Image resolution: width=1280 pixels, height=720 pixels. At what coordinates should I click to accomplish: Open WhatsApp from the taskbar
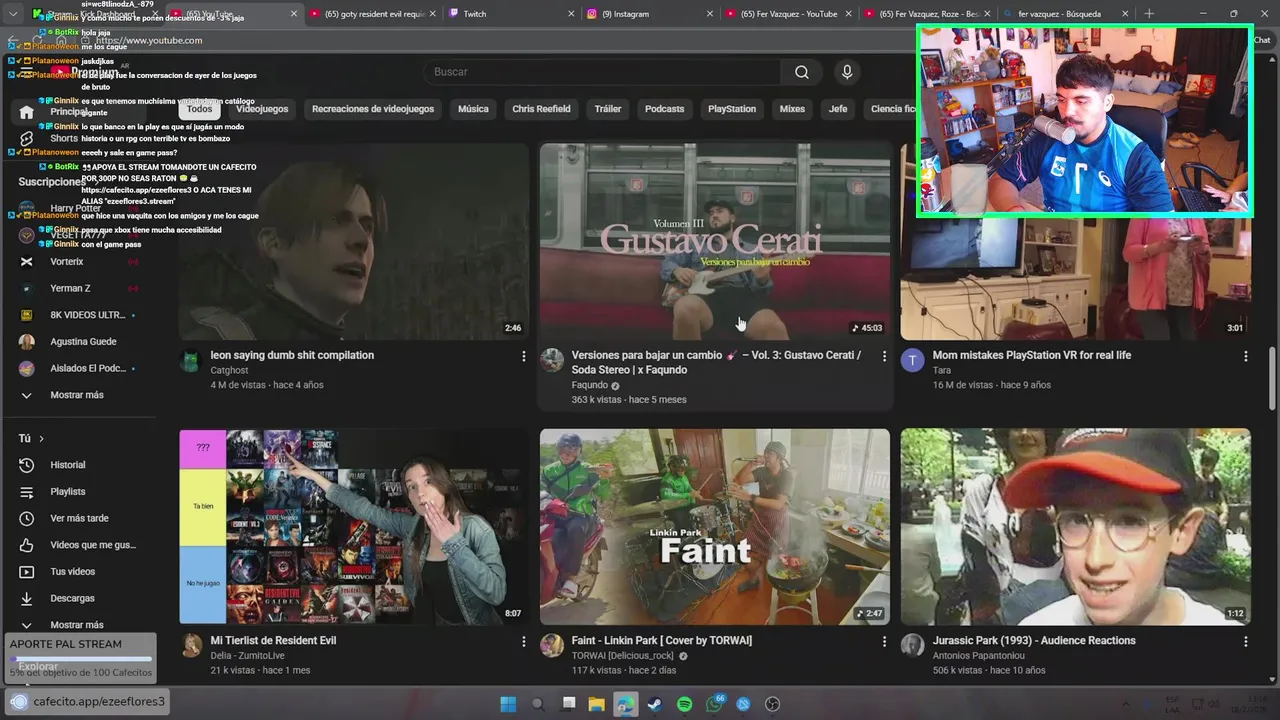pyautogui.click(x=714, y=704)
